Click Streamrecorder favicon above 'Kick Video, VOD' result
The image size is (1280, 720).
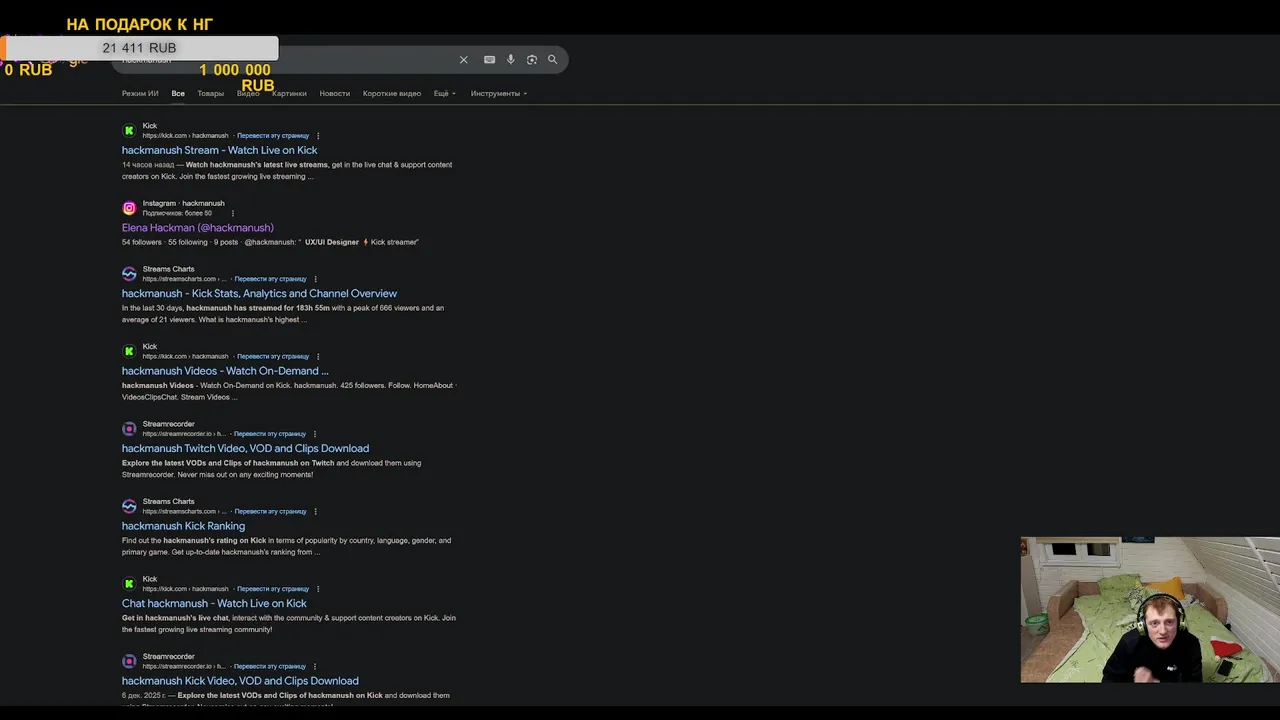point(129,661)
